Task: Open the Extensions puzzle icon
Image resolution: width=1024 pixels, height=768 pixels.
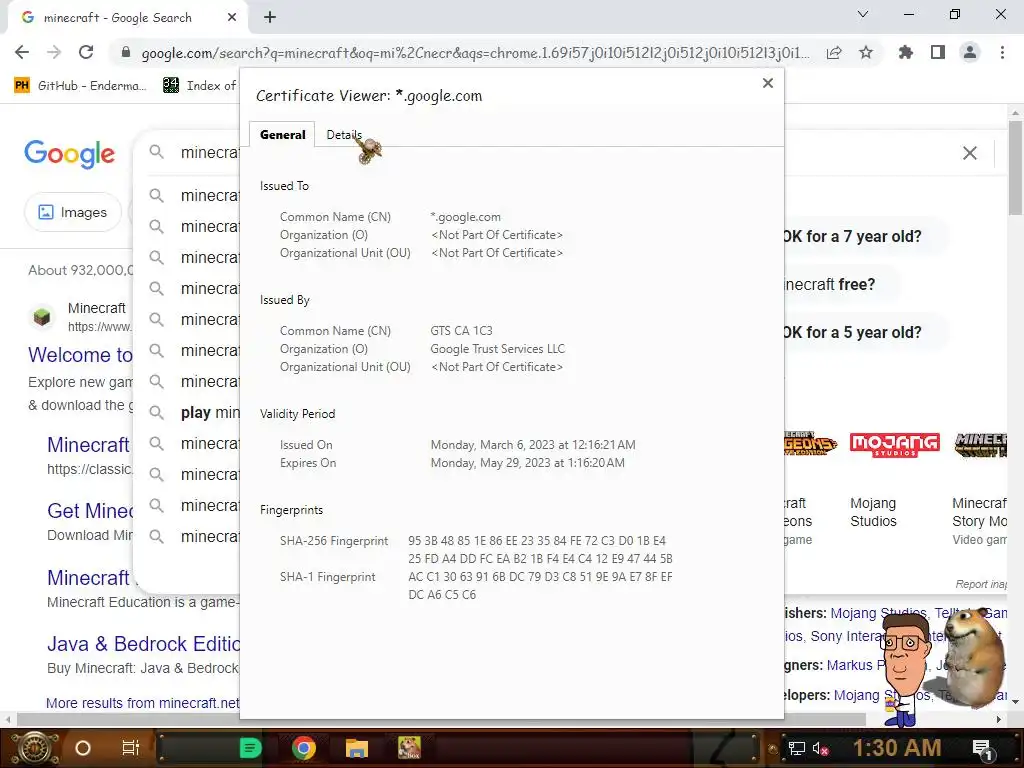Action: (905, 52)
